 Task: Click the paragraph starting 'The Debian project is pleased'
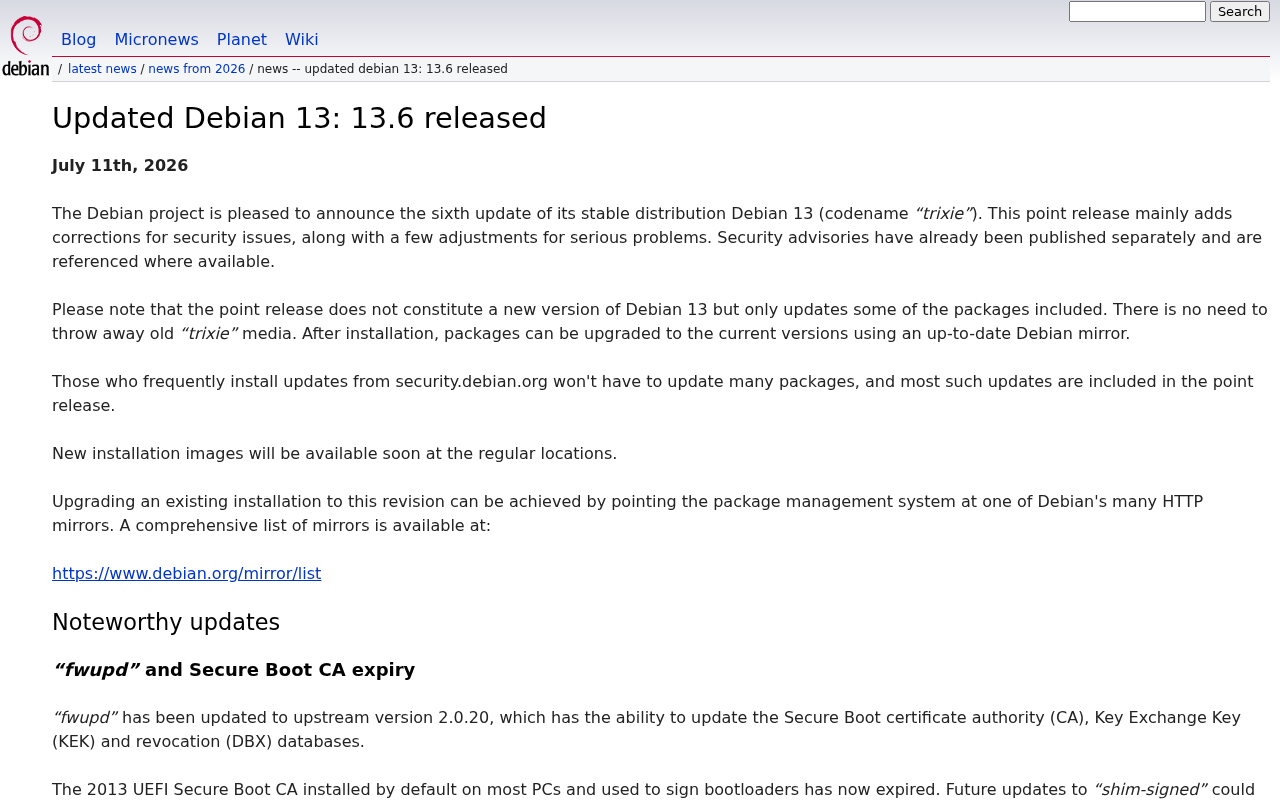coord(657,238)
